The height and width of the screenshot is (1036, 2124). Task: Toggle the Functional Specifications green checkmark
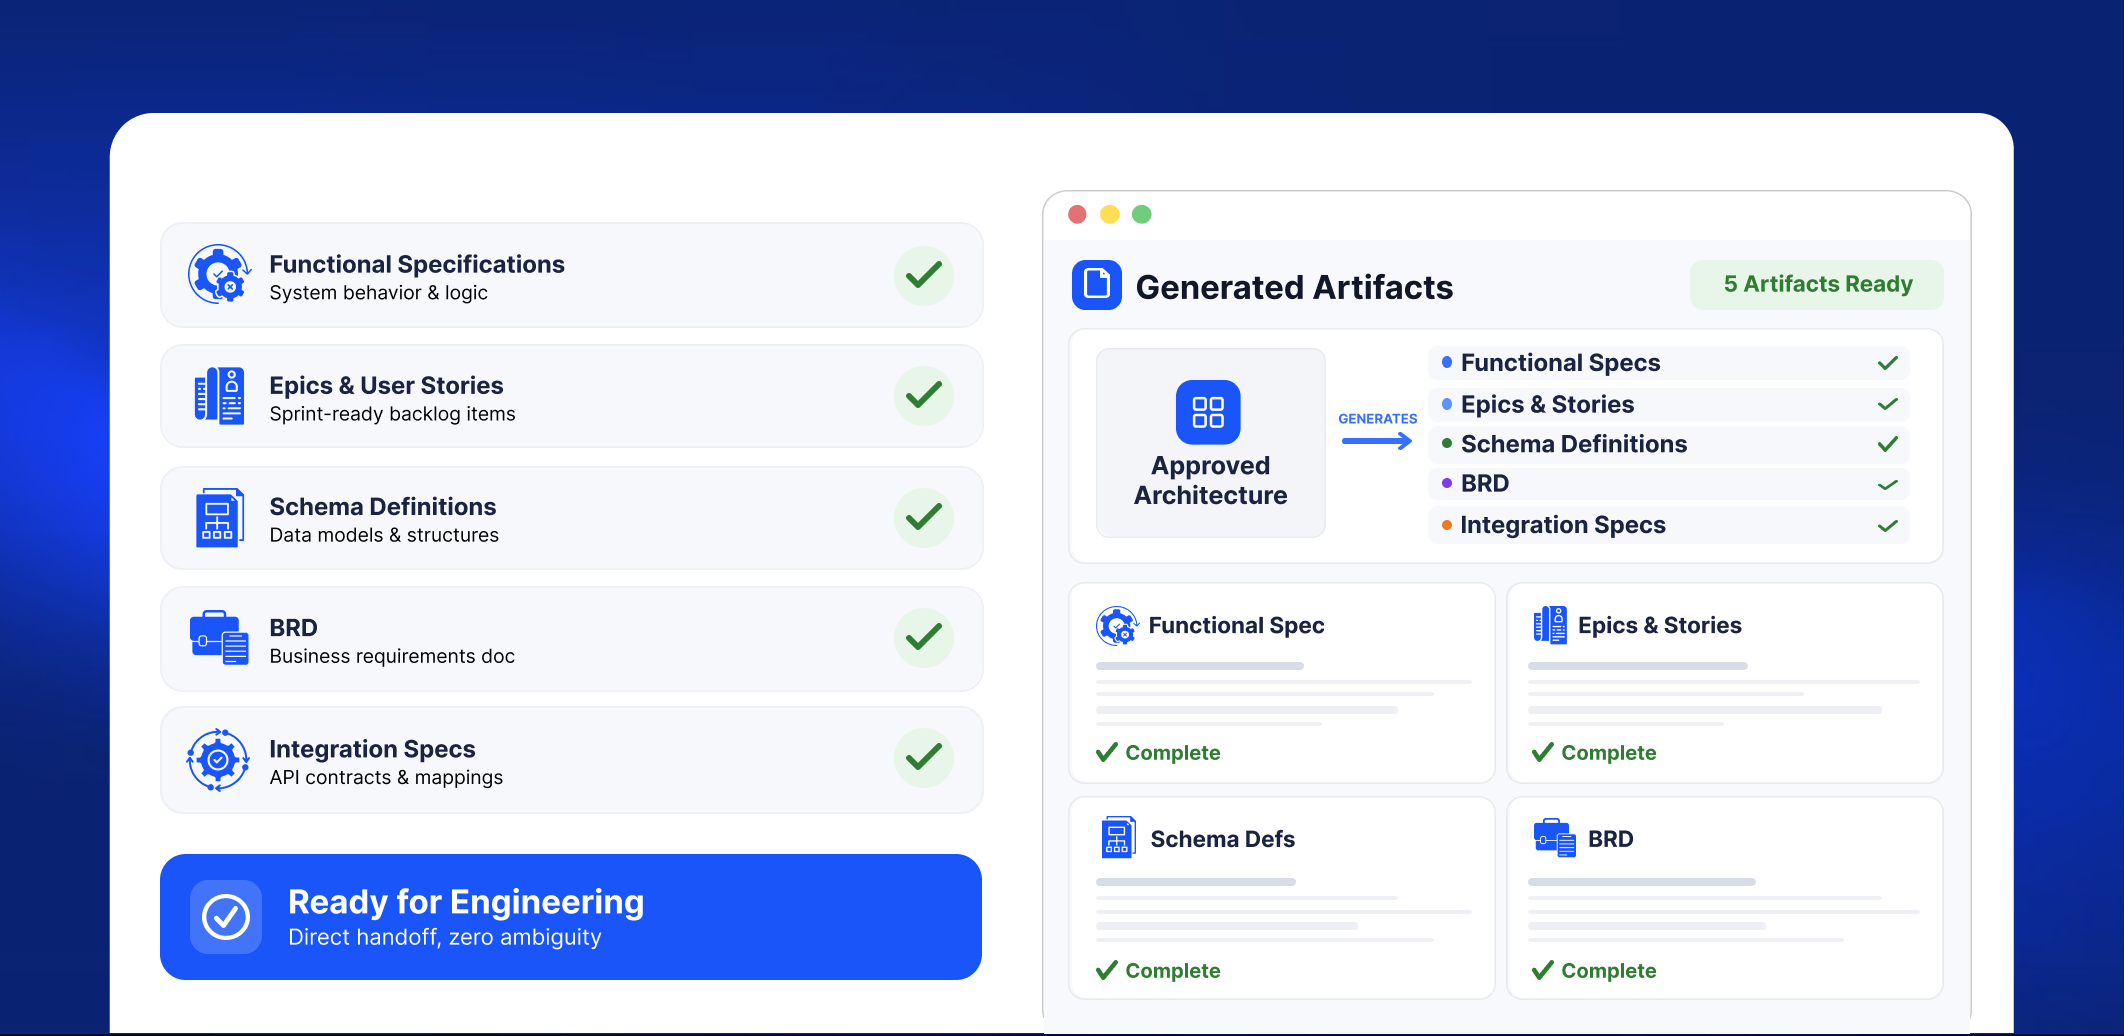click(923, 275)
